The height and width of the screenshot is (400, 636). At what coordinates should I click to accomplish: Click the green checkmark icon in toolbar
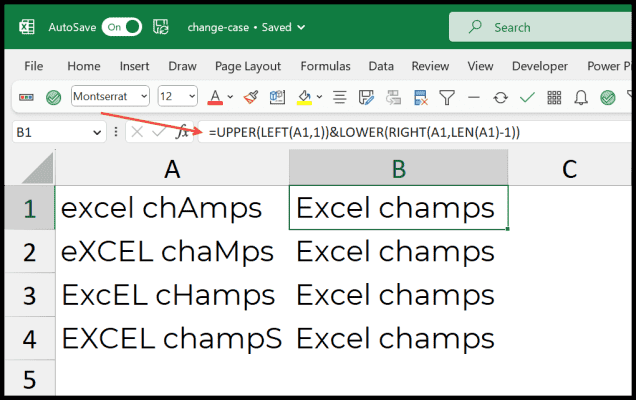(x=527, y=97)
